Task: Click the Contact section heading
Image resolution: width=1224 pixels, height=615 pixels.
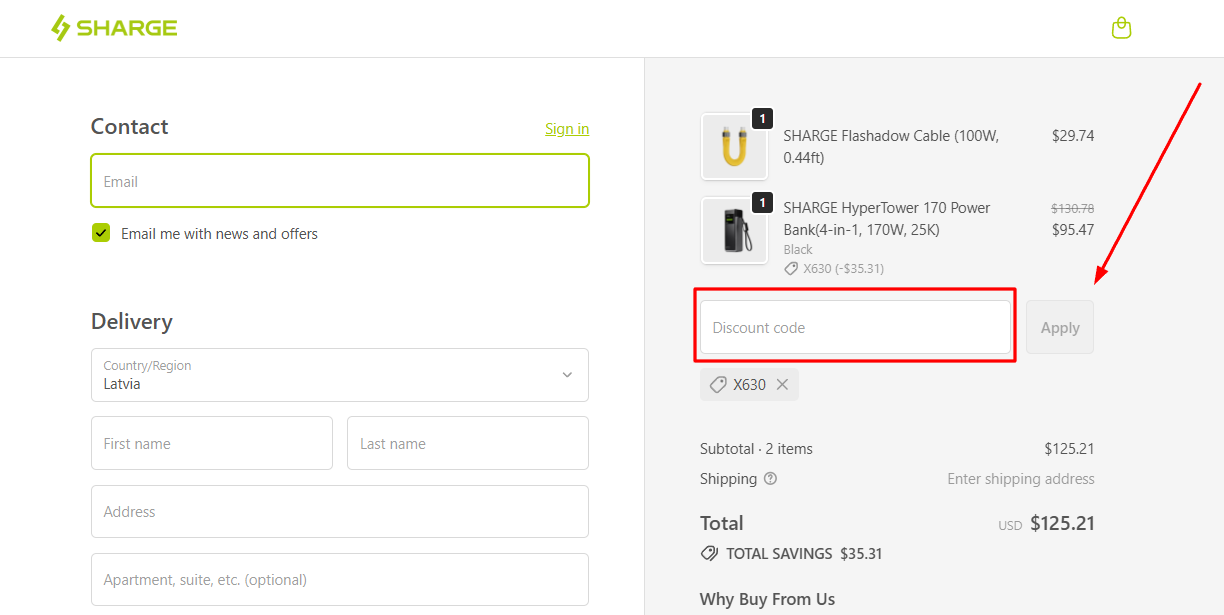Action: (x=129, y=126)
